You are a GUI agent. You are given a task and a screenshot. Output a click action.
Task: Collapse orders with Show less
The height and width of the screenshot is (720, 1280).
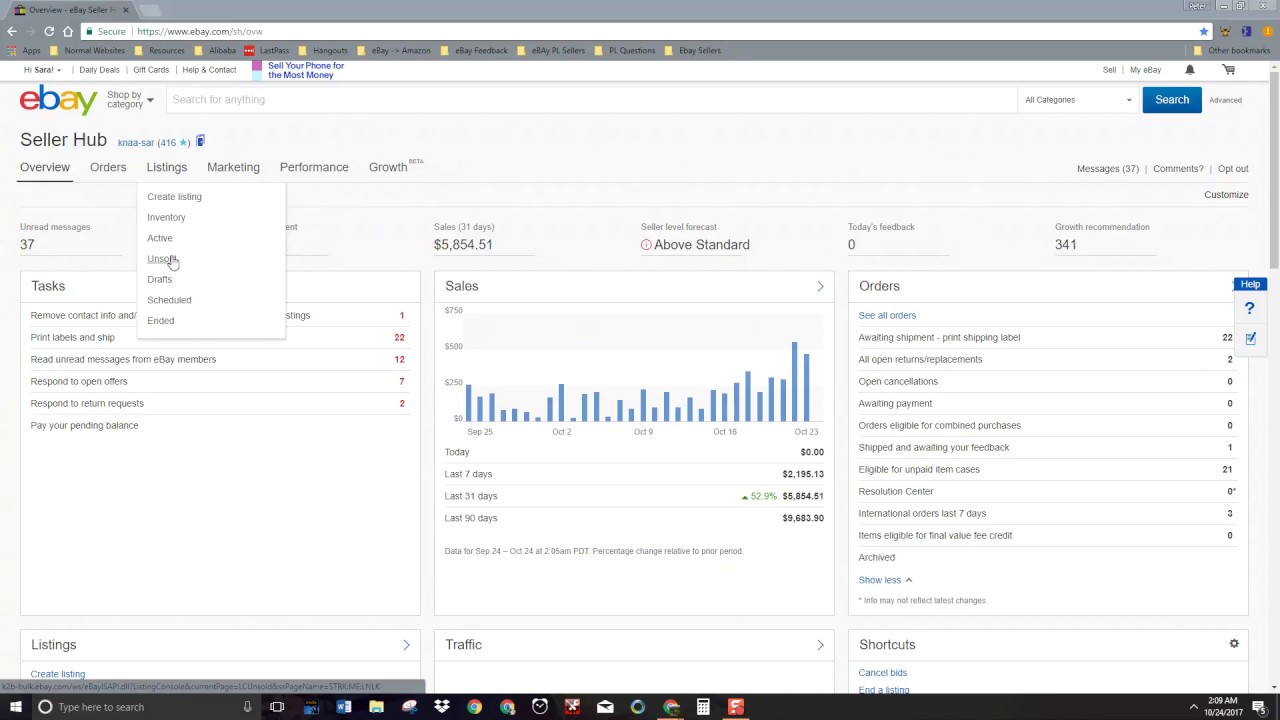885,580
